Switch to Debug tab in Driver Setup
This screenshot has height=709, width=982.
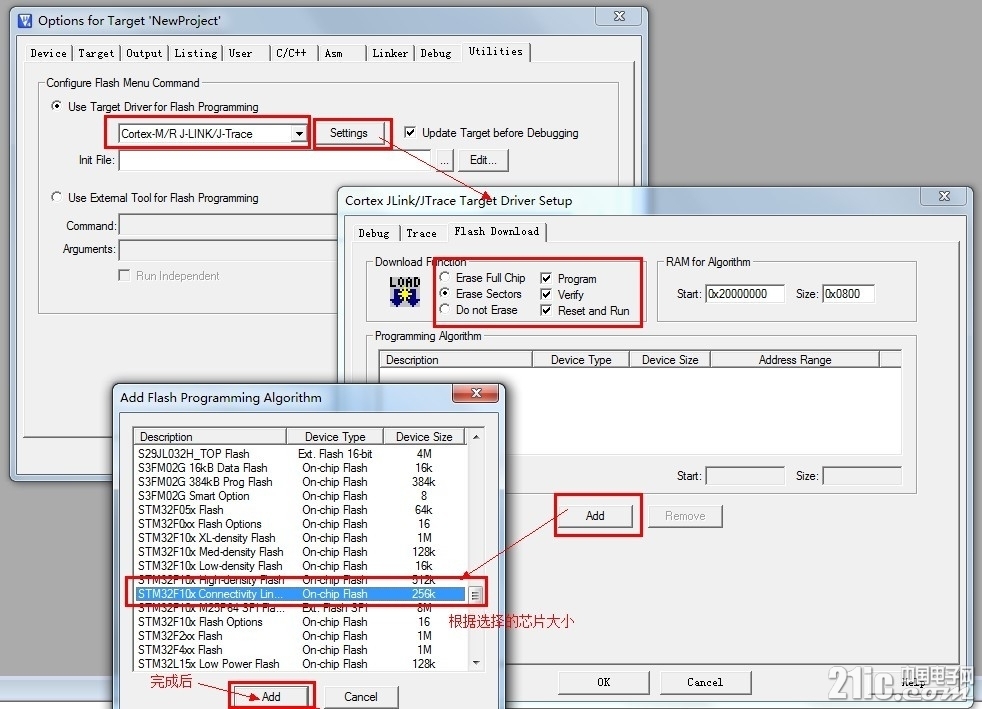tap(374, 233)
